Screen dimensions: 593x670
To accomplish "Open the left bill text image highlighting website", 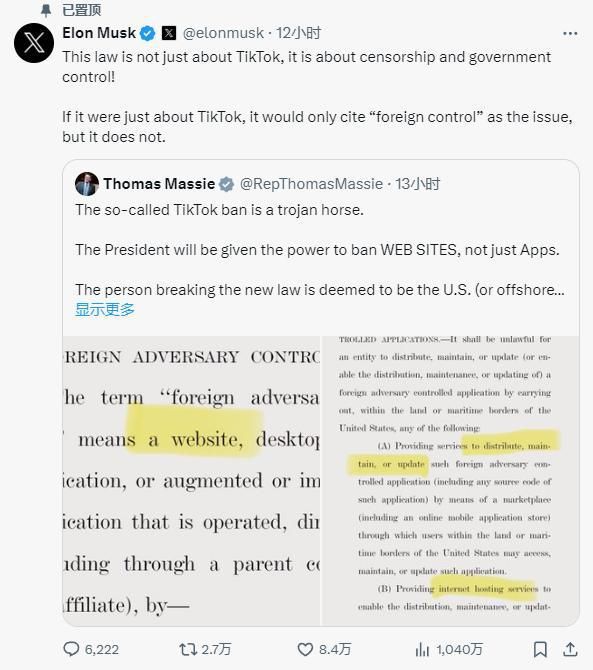I will click(191, 481).
